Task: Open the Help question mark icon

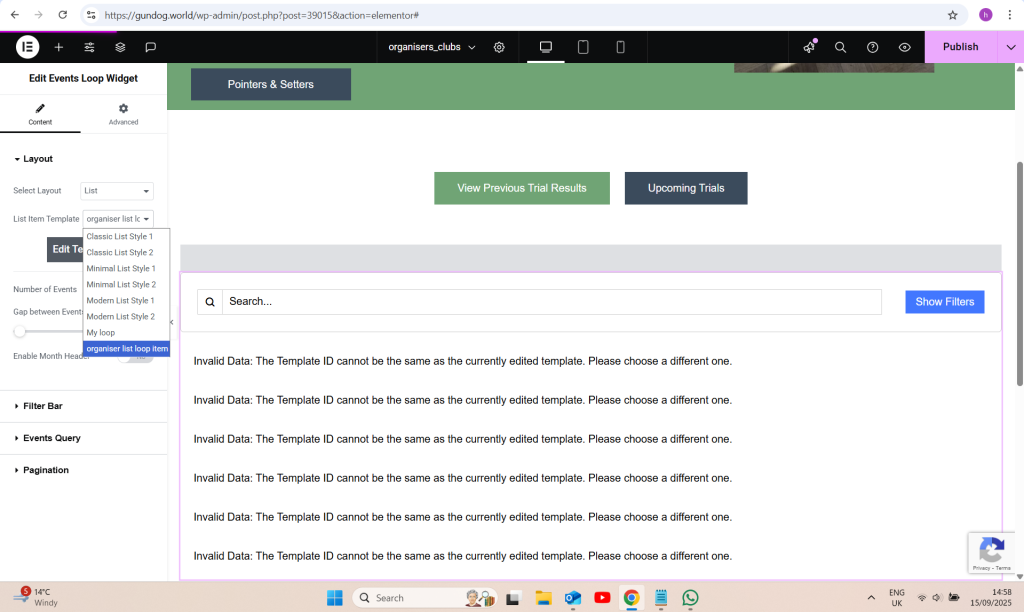Action: [872, 47]
